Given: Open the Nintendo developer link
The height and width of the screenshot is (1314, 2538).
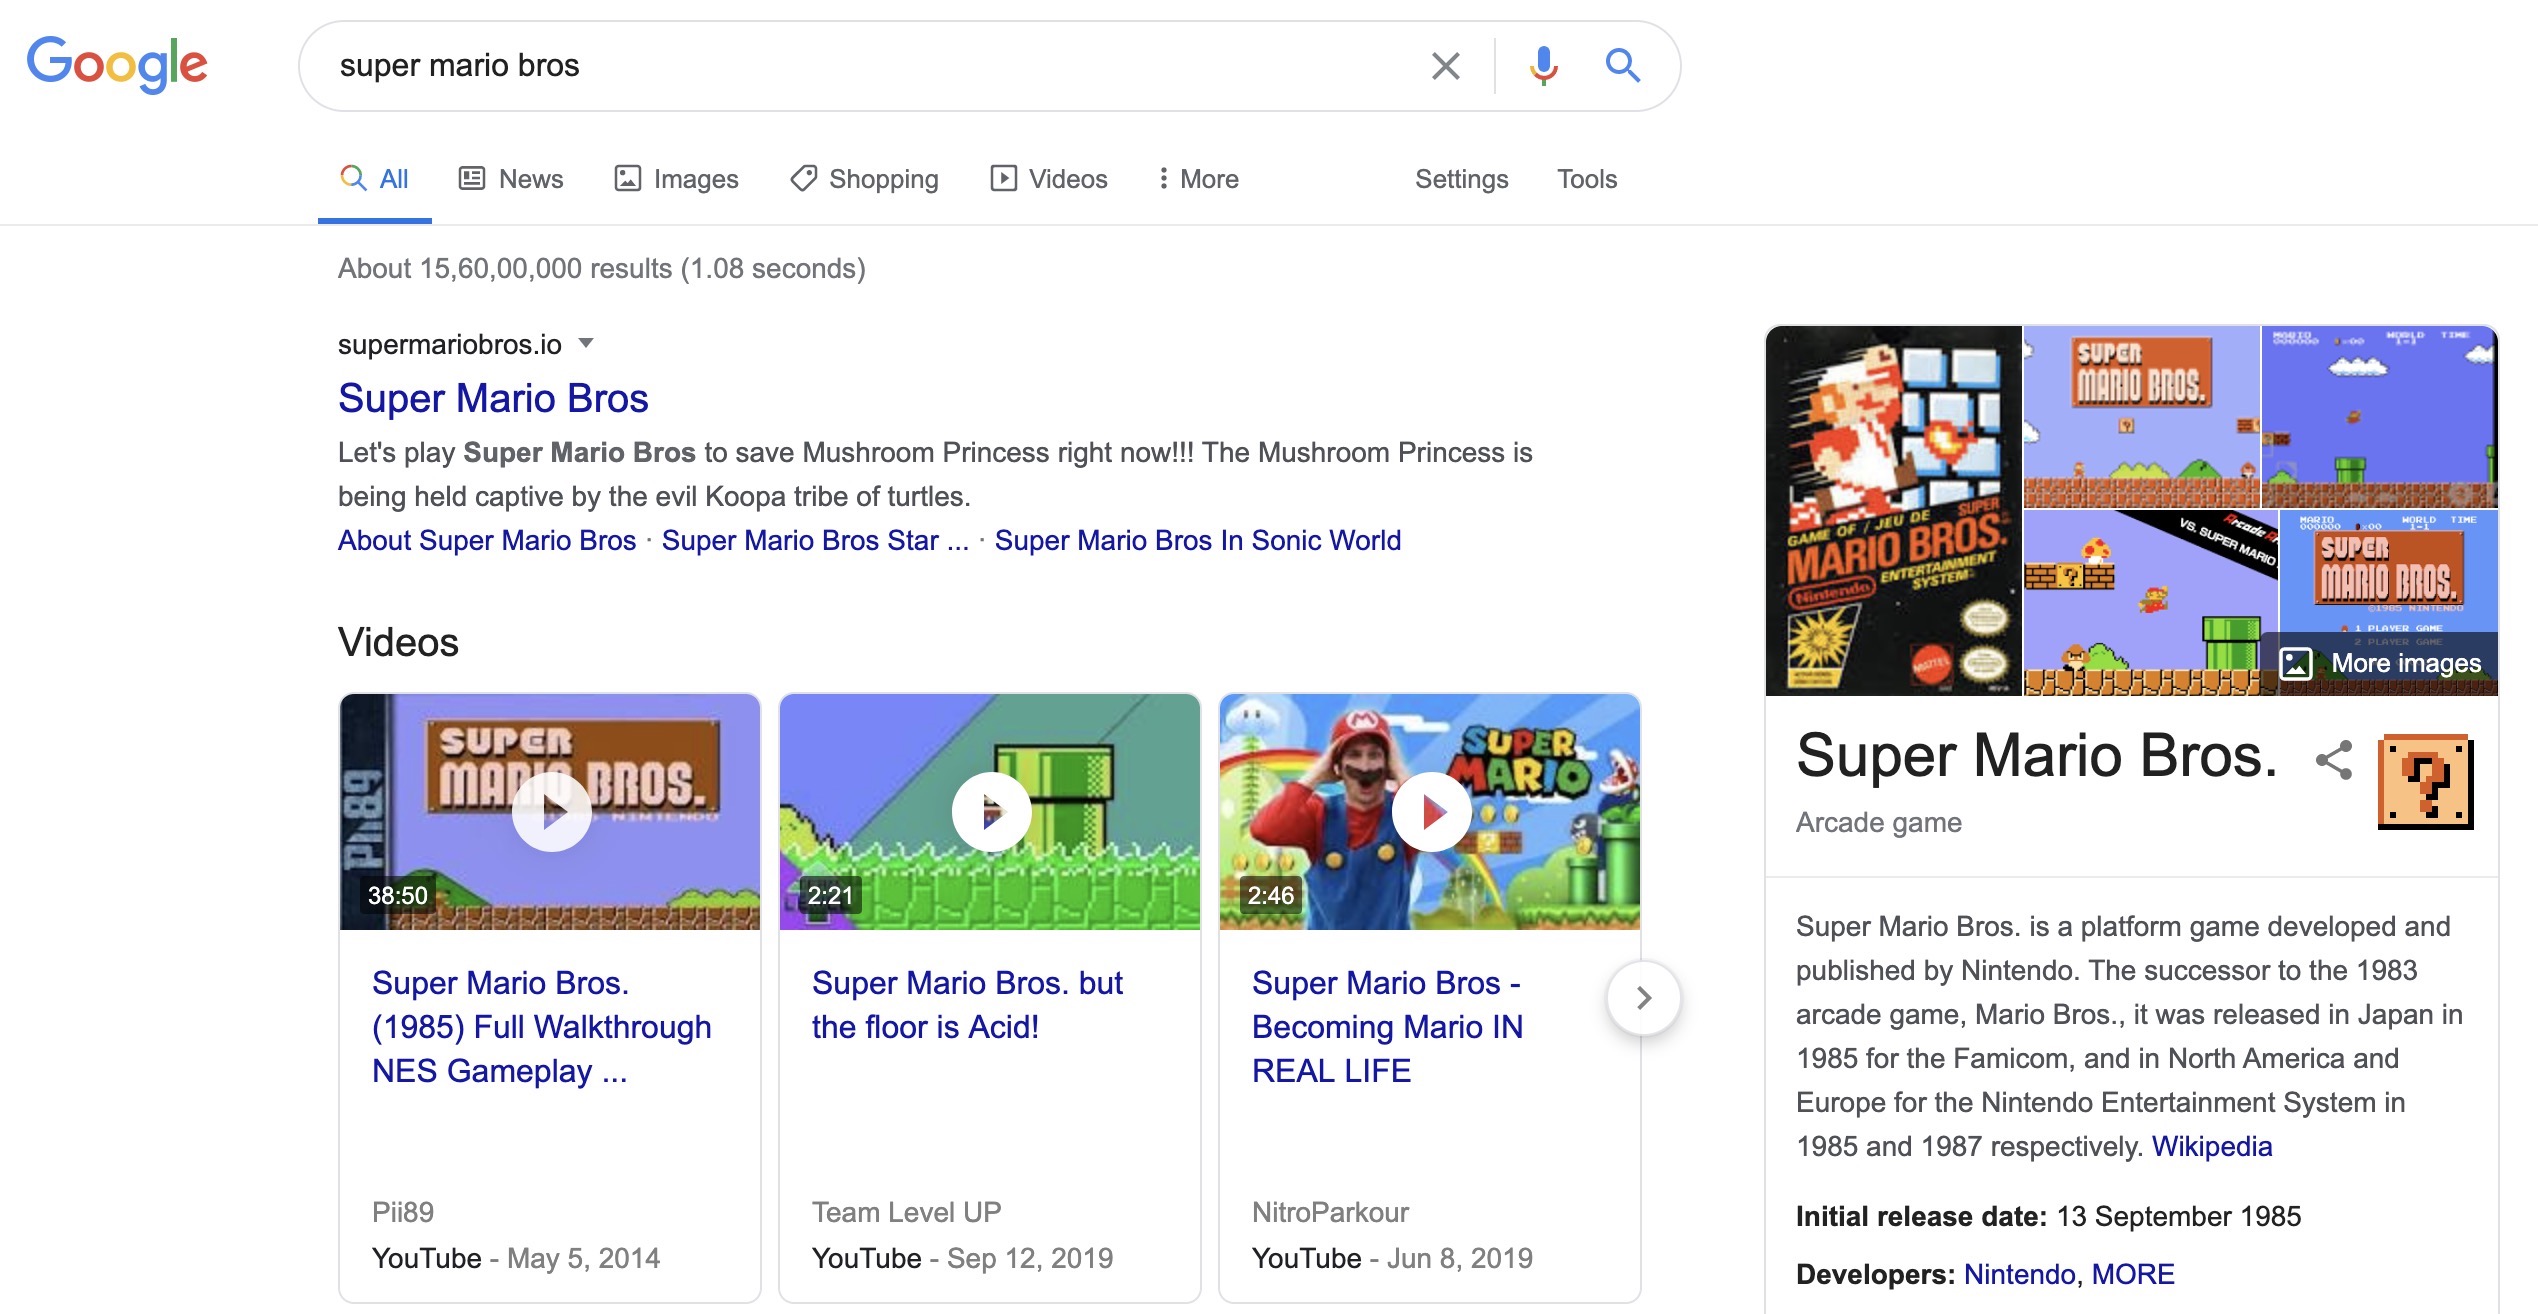Looking at the screenshot, I should [x=2019, y=1274].
